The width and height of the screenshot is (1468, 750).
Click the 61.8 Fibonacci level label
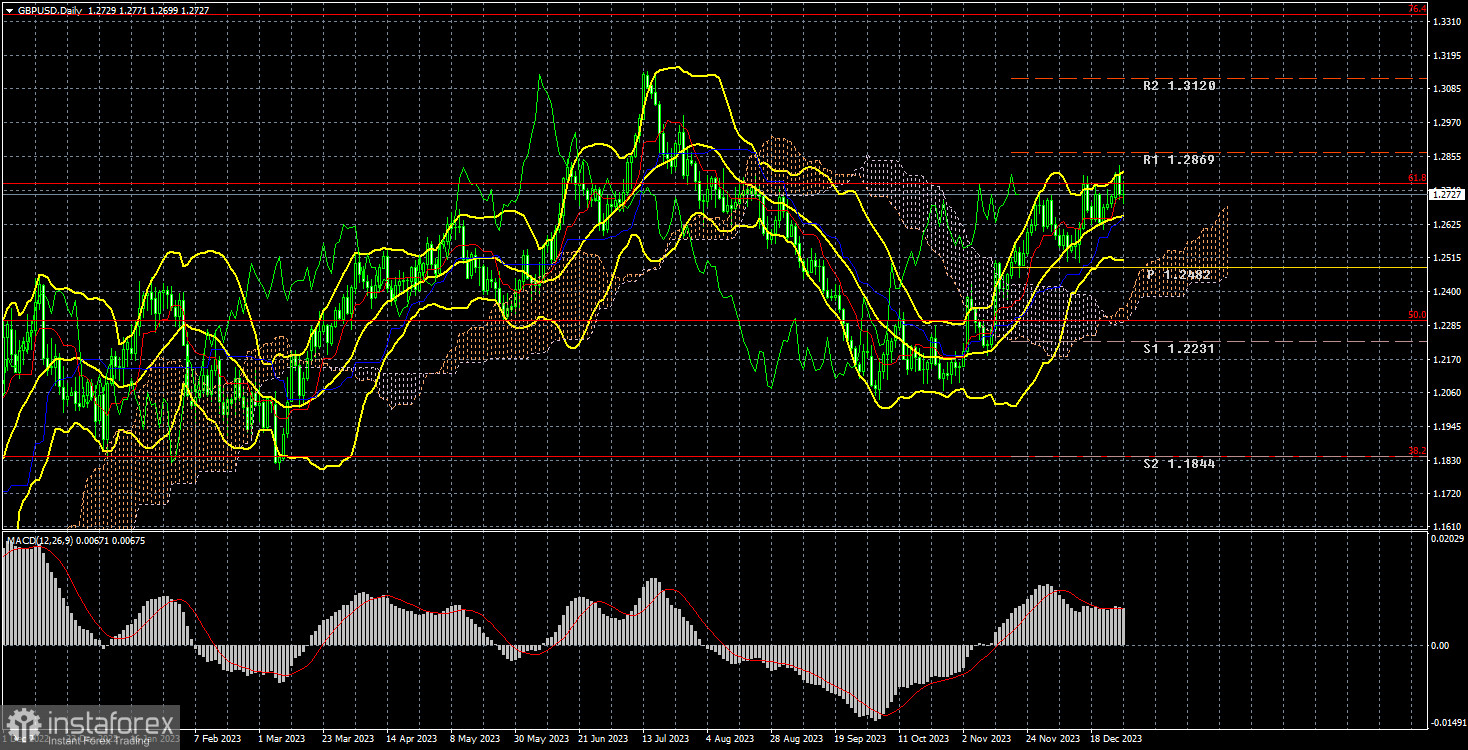1417,178
